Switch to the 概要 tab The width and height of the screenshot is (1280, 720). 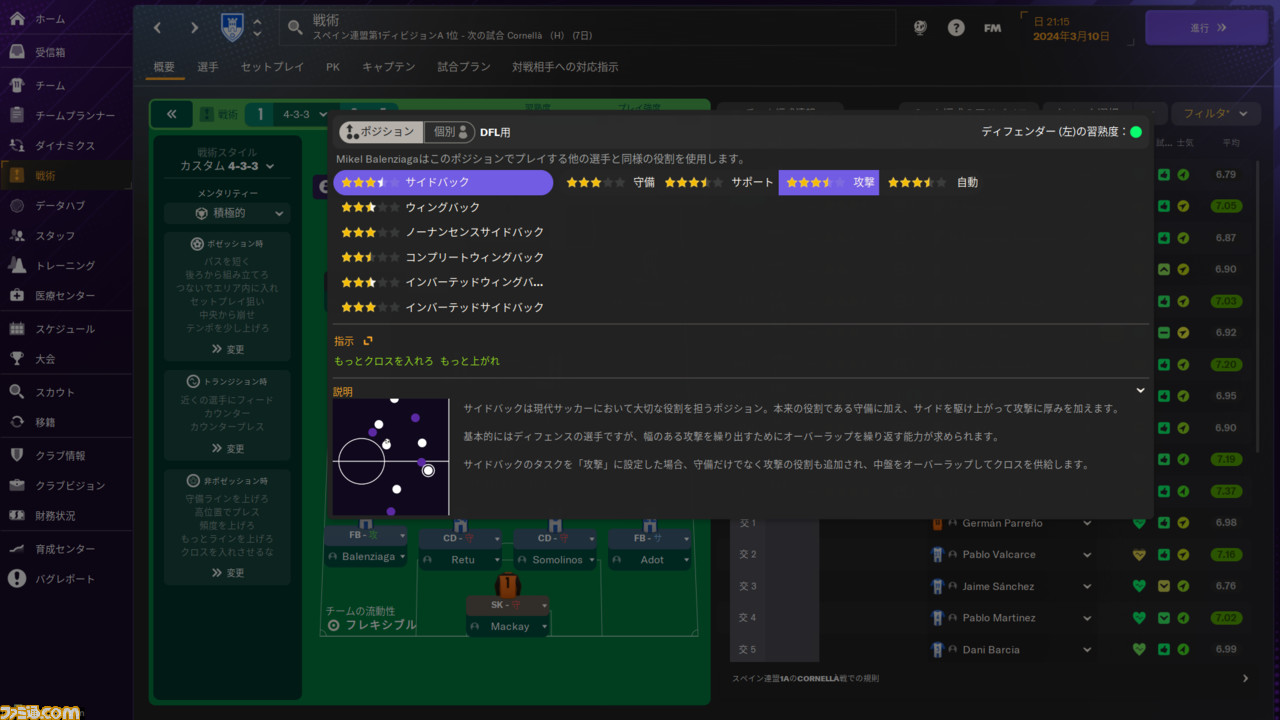tap(164, 67)
